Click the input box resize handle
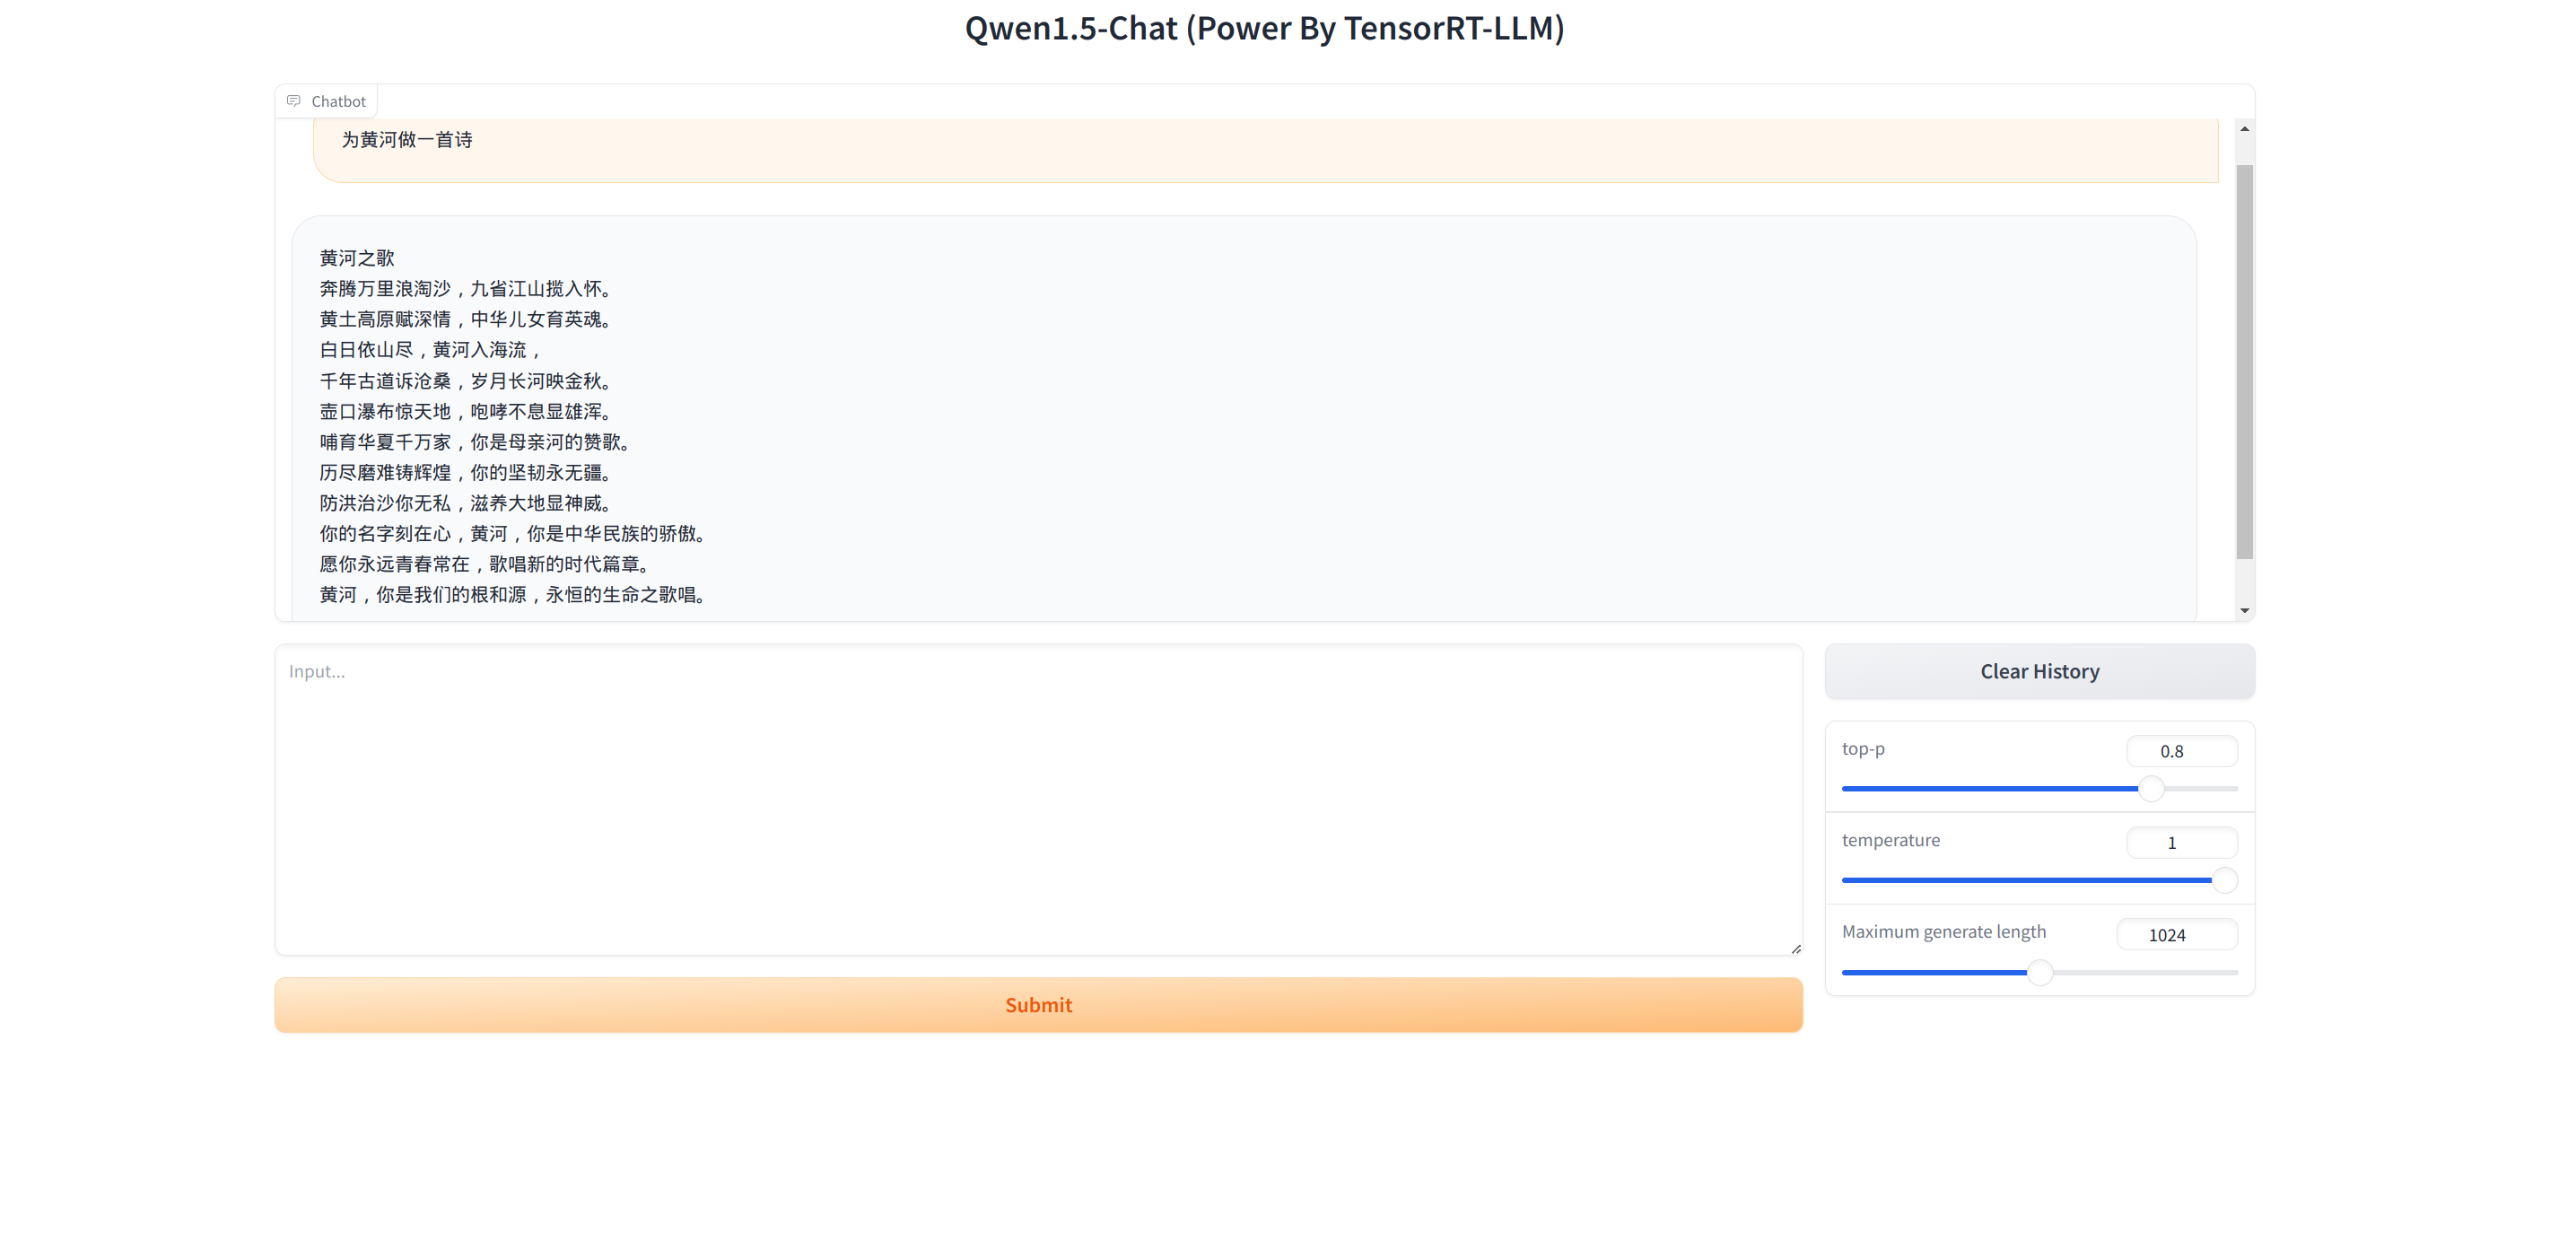Image resolution: width=2576 pixels, height=1259 pixels. coord(1795,948)
